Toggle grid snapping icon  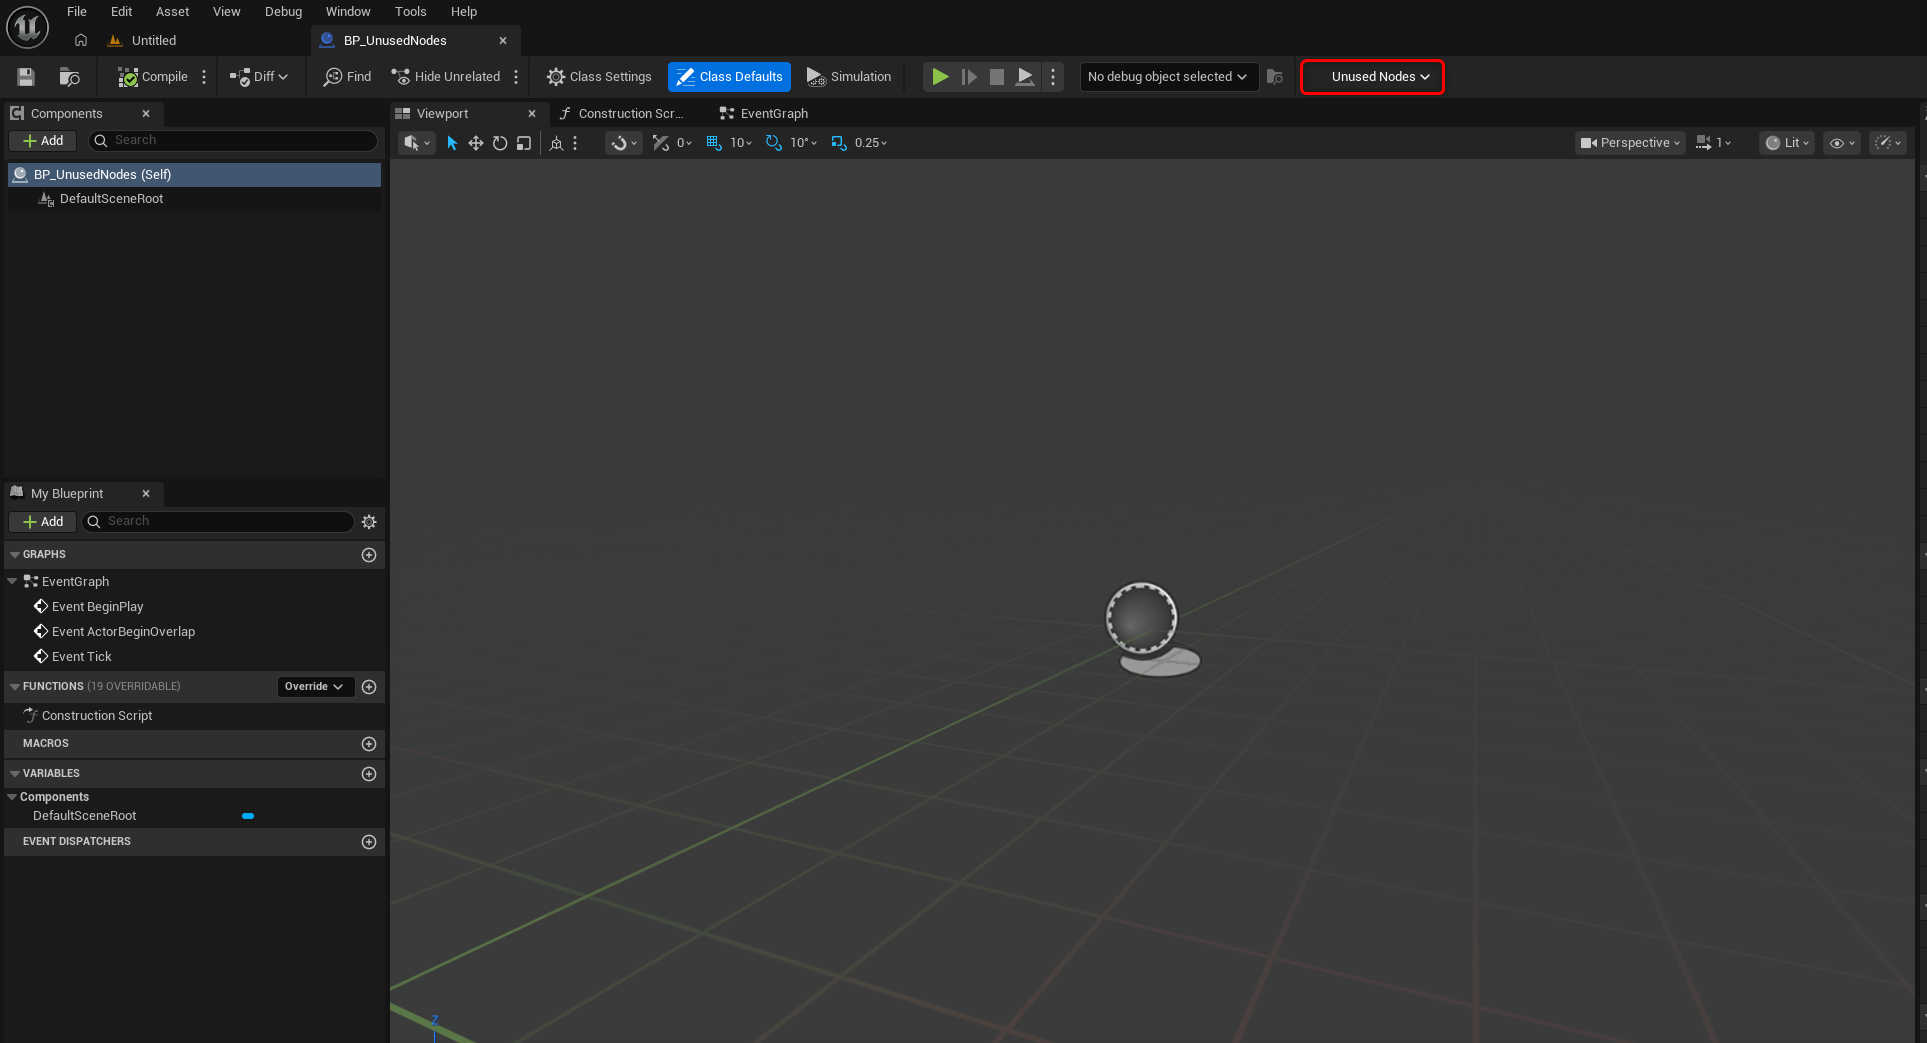pos(714,143)
